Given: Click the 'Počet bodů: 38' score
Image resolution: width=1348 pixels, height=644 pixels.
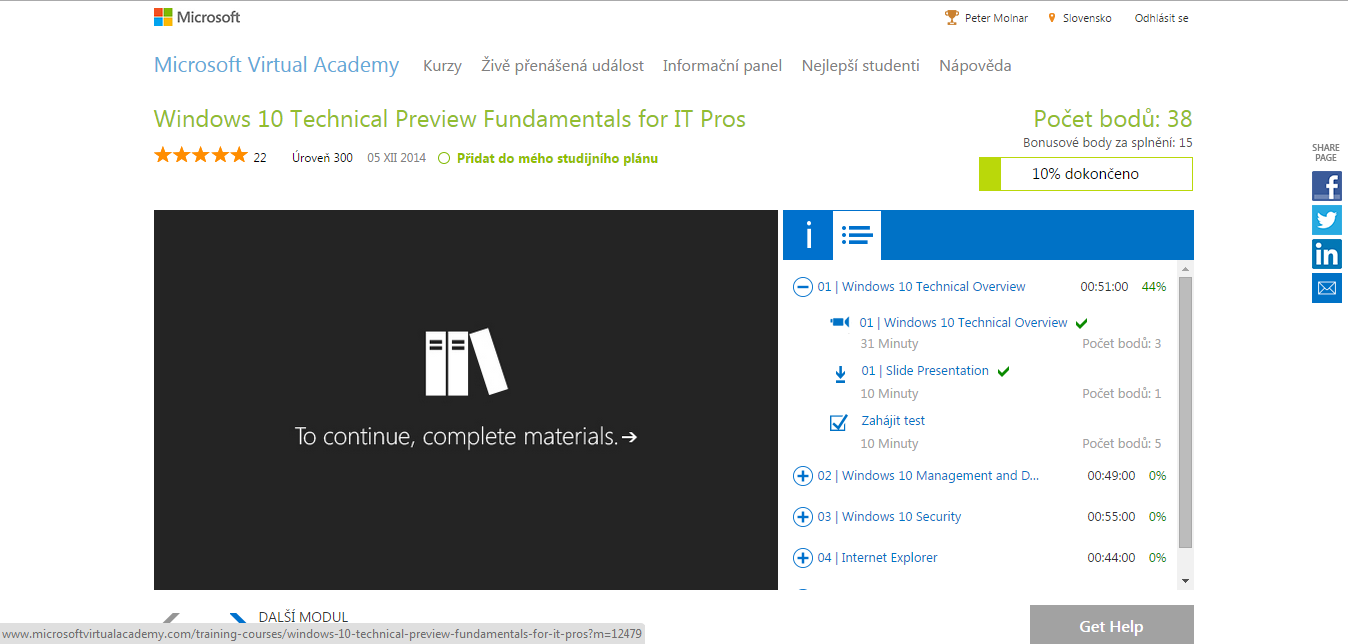Looking at the screenshot, I should pos(1113,119).
